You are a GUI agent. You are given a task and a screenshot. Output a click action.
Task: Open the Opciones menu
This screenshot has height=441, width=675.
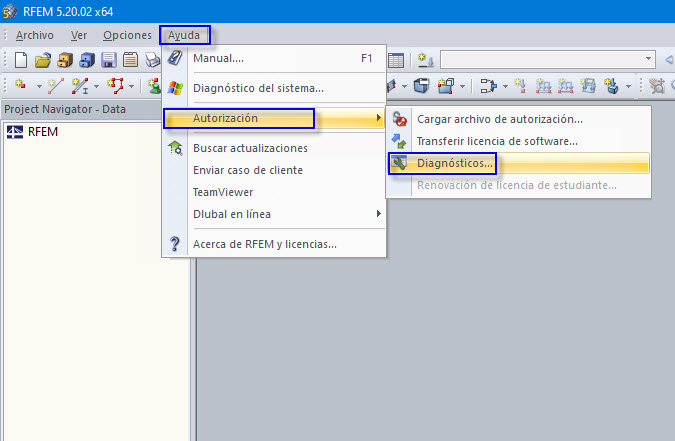tap(127, 35)
